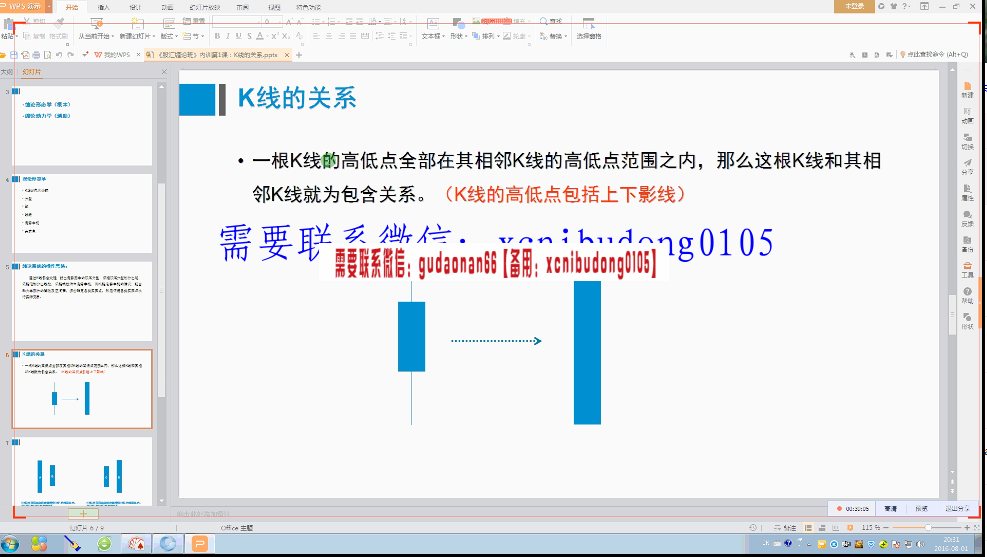The image size is (987, 557).
Task: Toggle the Notes button in status bar
Action: 786,527
